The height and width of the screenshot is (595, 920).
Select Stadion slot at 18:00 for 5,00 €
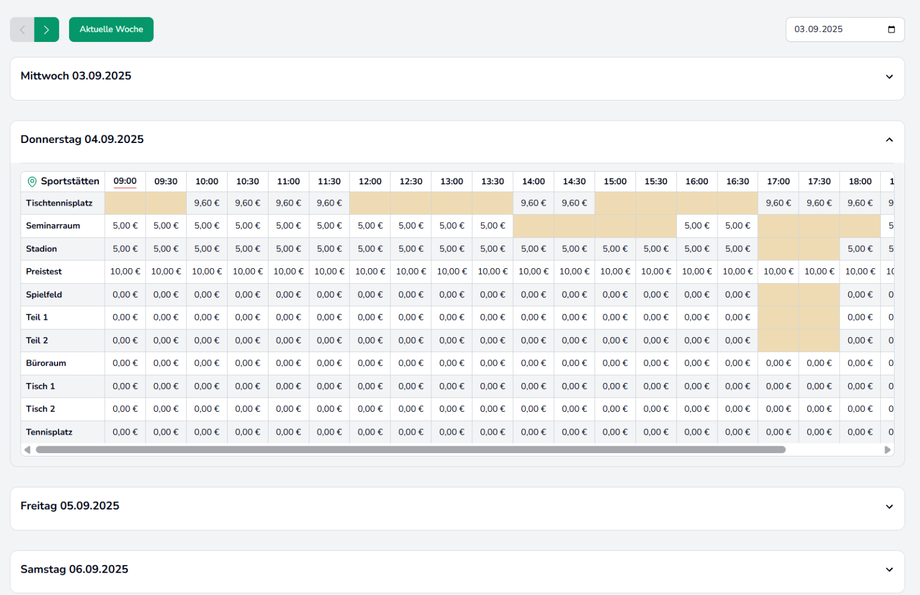(860, 249)
